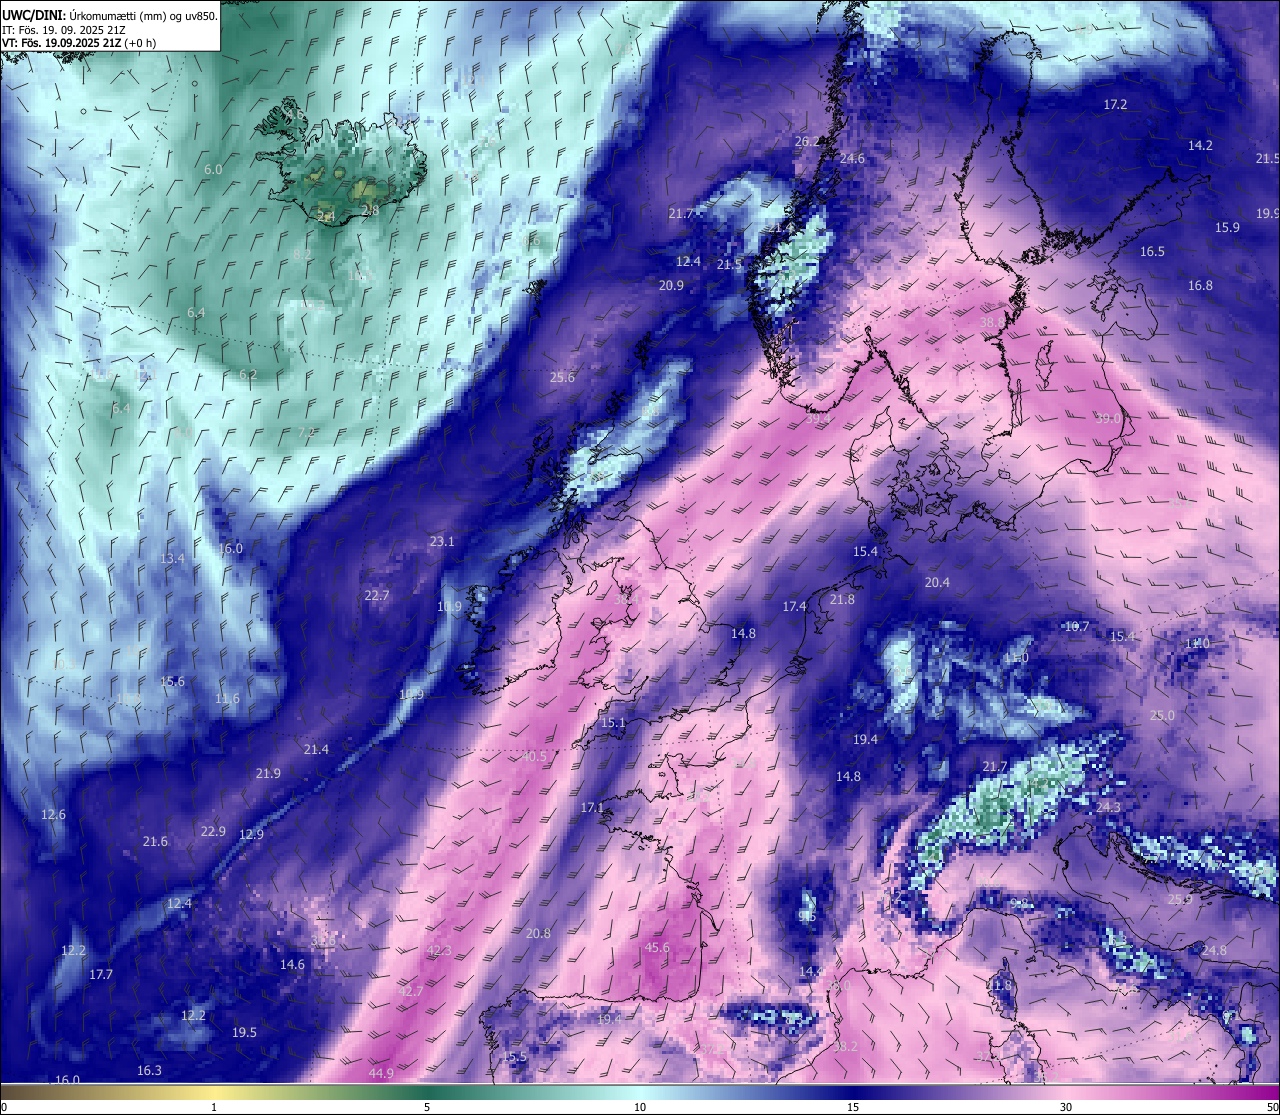Screen dimensions: 1280x1115
Task: Click the 2.8 value on Iceland
Action: 370,211
